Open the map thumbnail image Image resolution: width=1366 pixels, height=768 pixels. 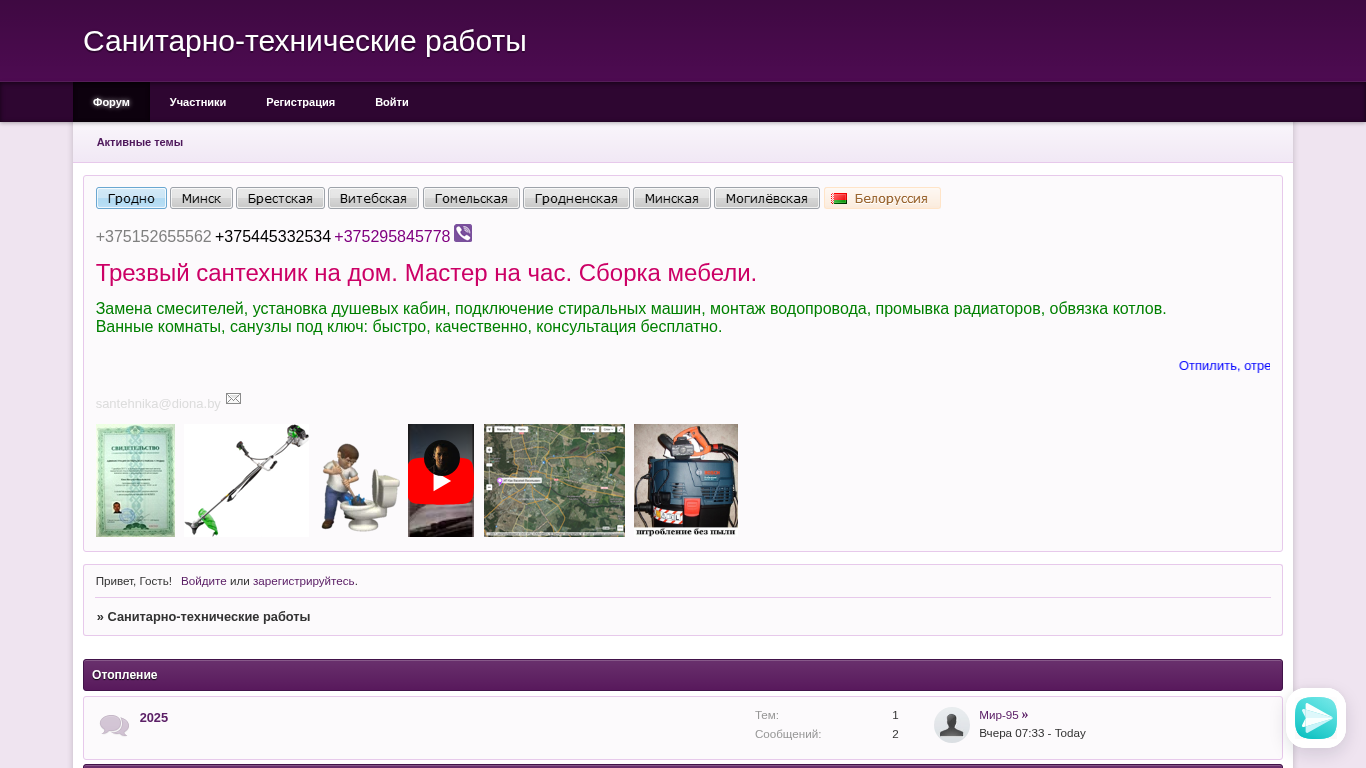point(554,481)
